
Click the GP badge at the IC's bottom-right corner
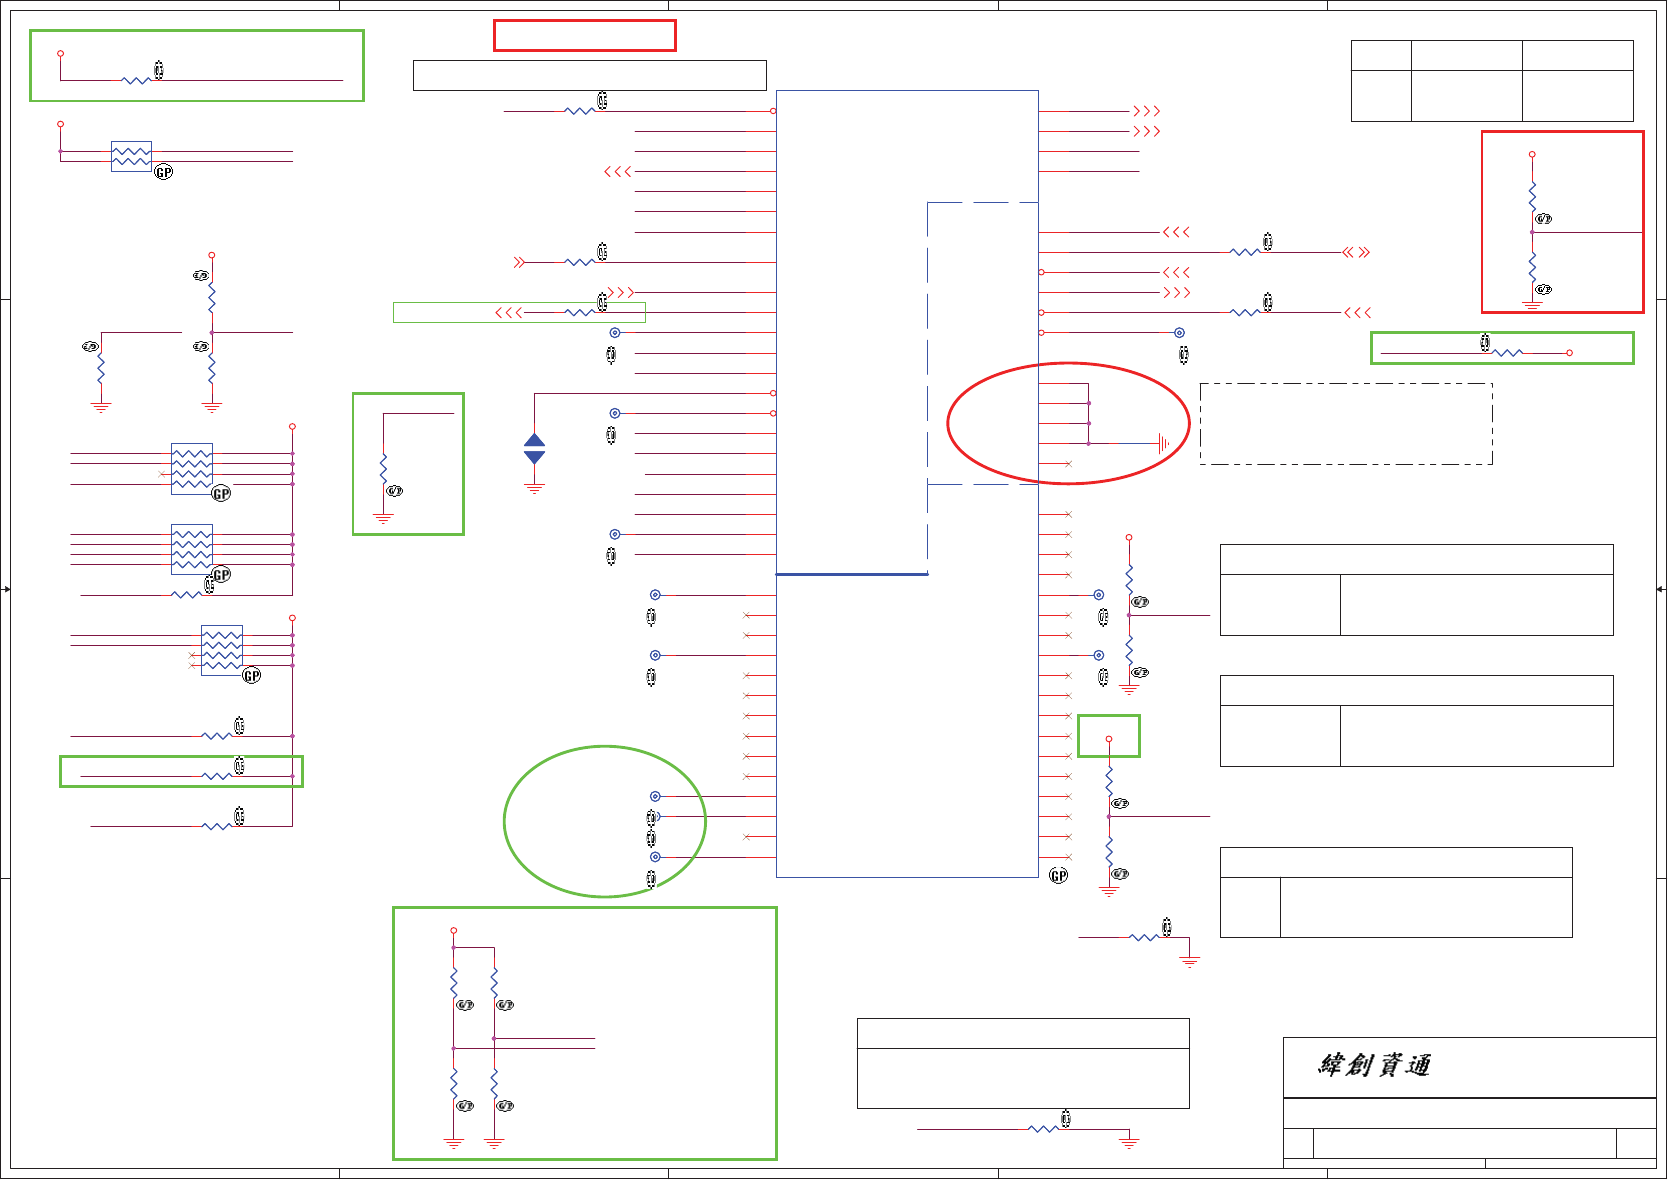point(1058,876)
